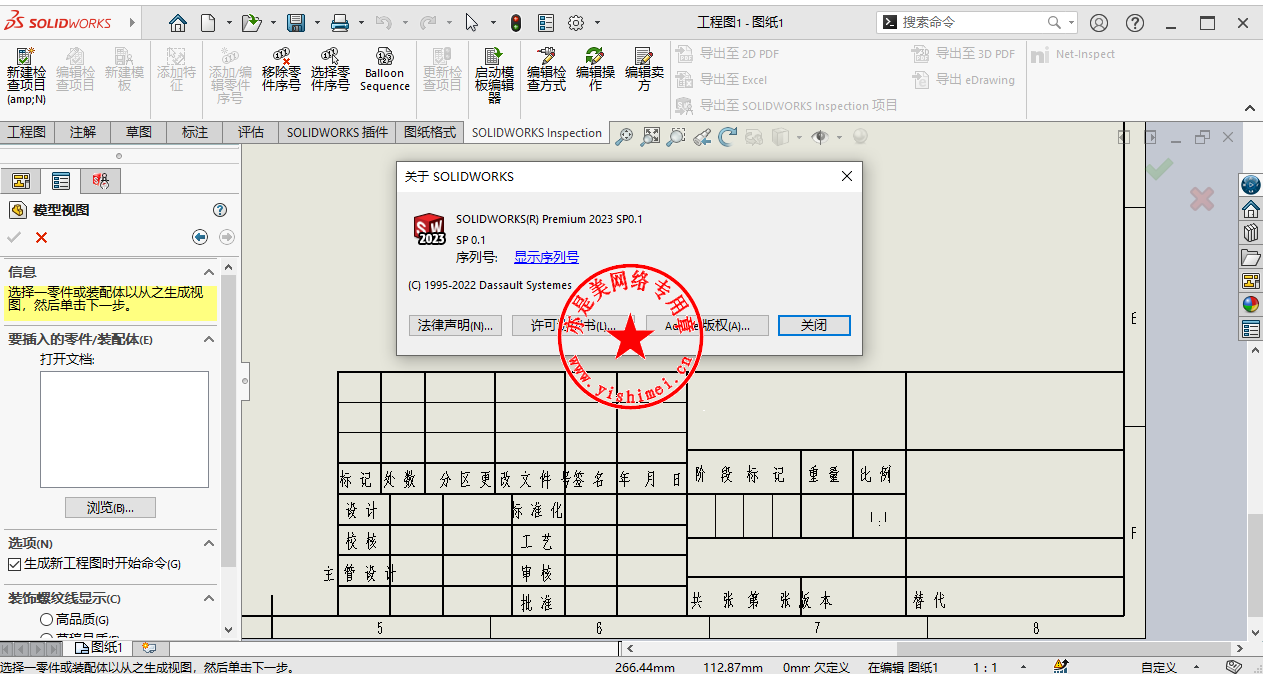Add a new sheet with tab icon

pos(149,648)
